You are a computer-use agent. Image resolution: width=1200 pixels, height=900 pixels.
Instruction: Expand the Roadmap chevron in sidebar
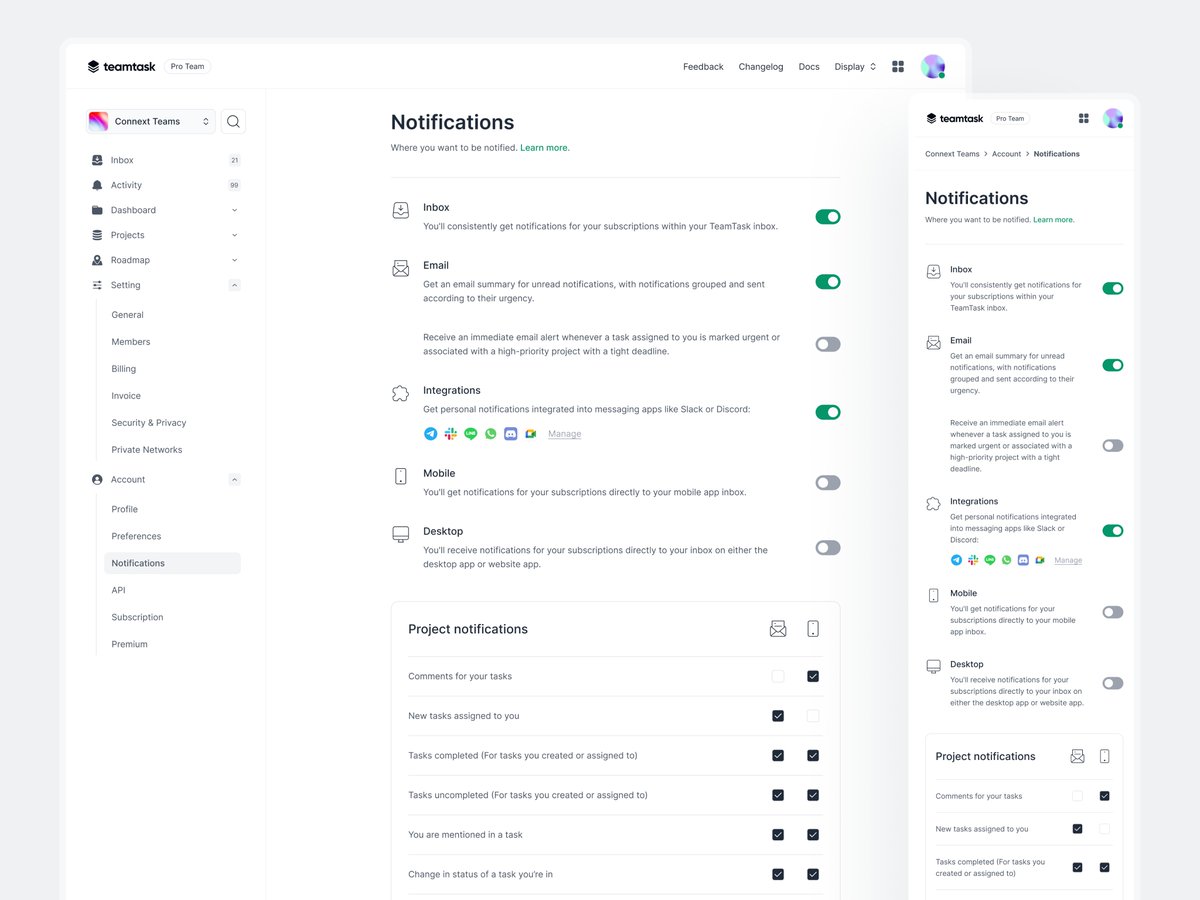click(234, 260)
